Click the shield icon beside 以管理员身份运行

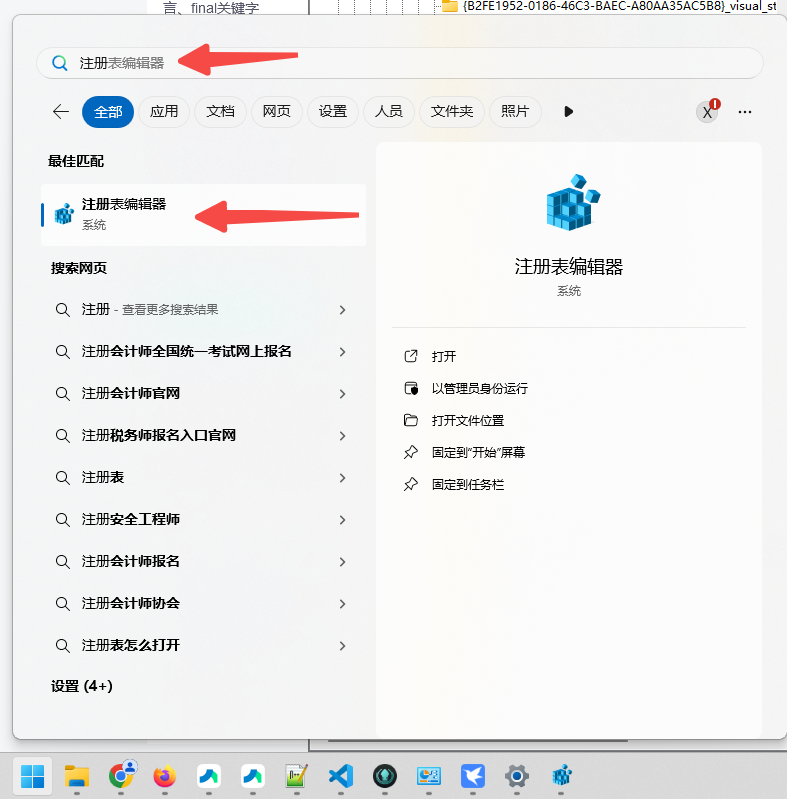click(411, 389)
